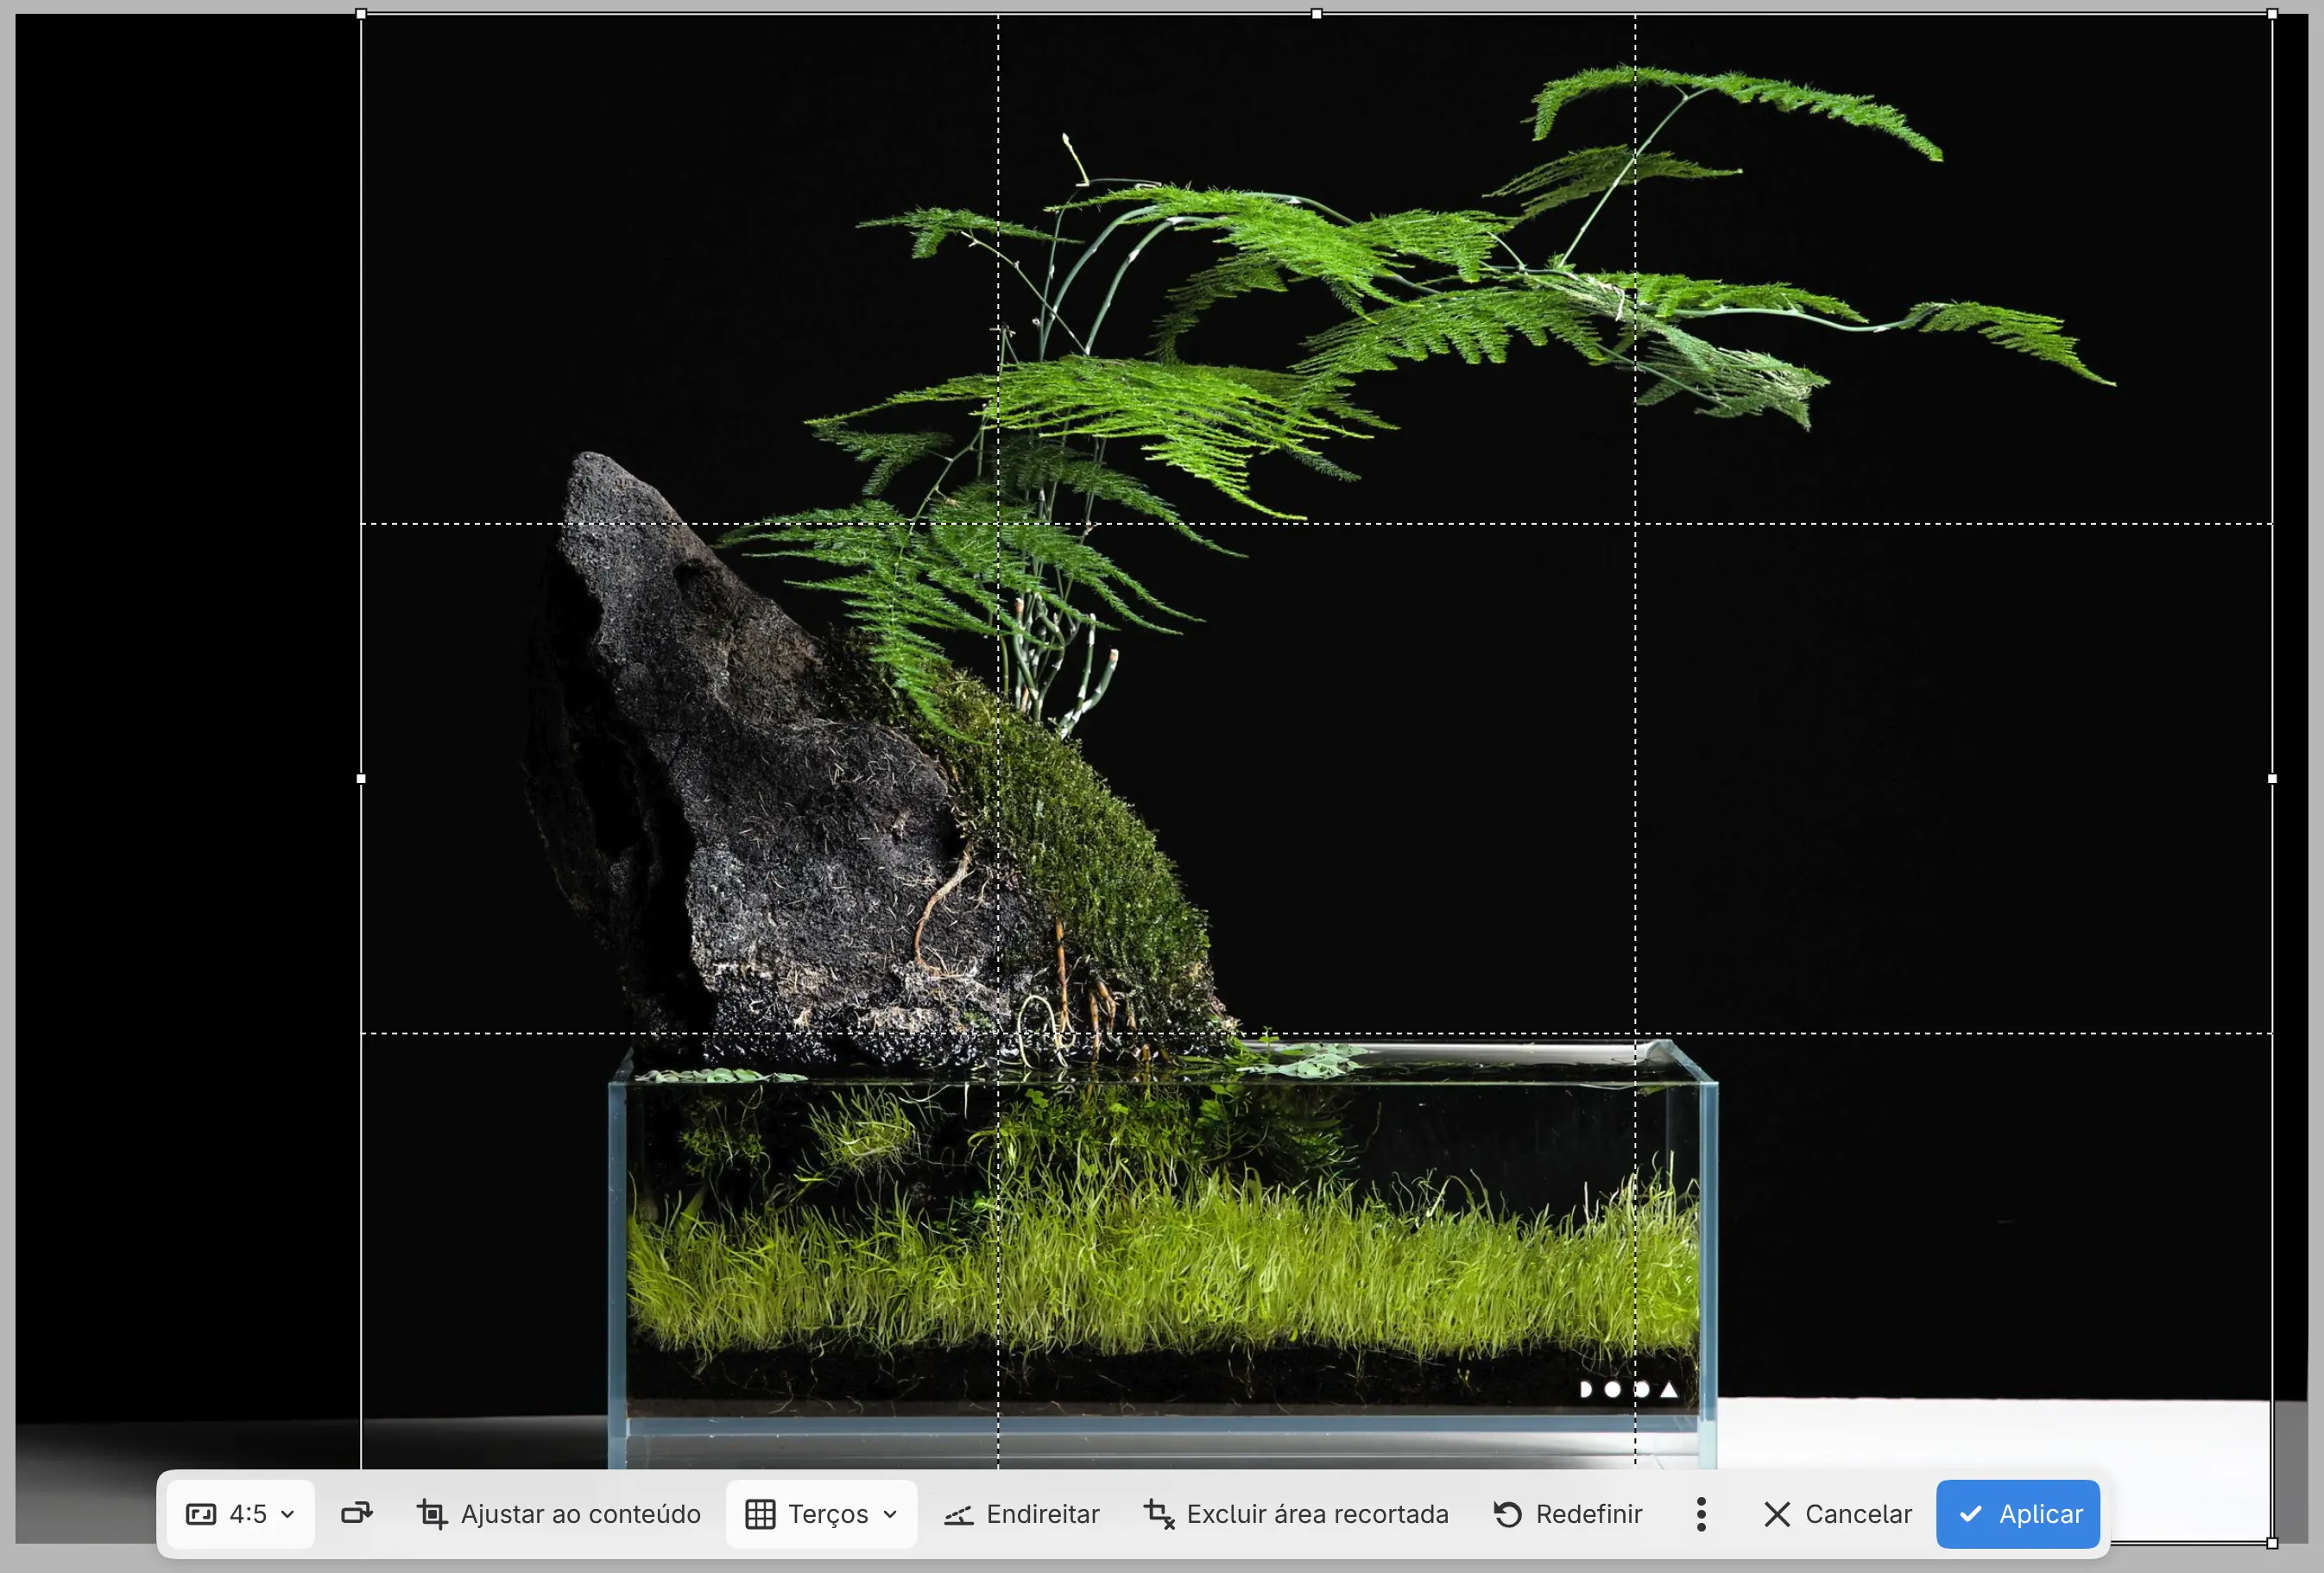
Task: Swap crop orientation with the rotate-ratio icon
Action: (x=356, y=1514)
